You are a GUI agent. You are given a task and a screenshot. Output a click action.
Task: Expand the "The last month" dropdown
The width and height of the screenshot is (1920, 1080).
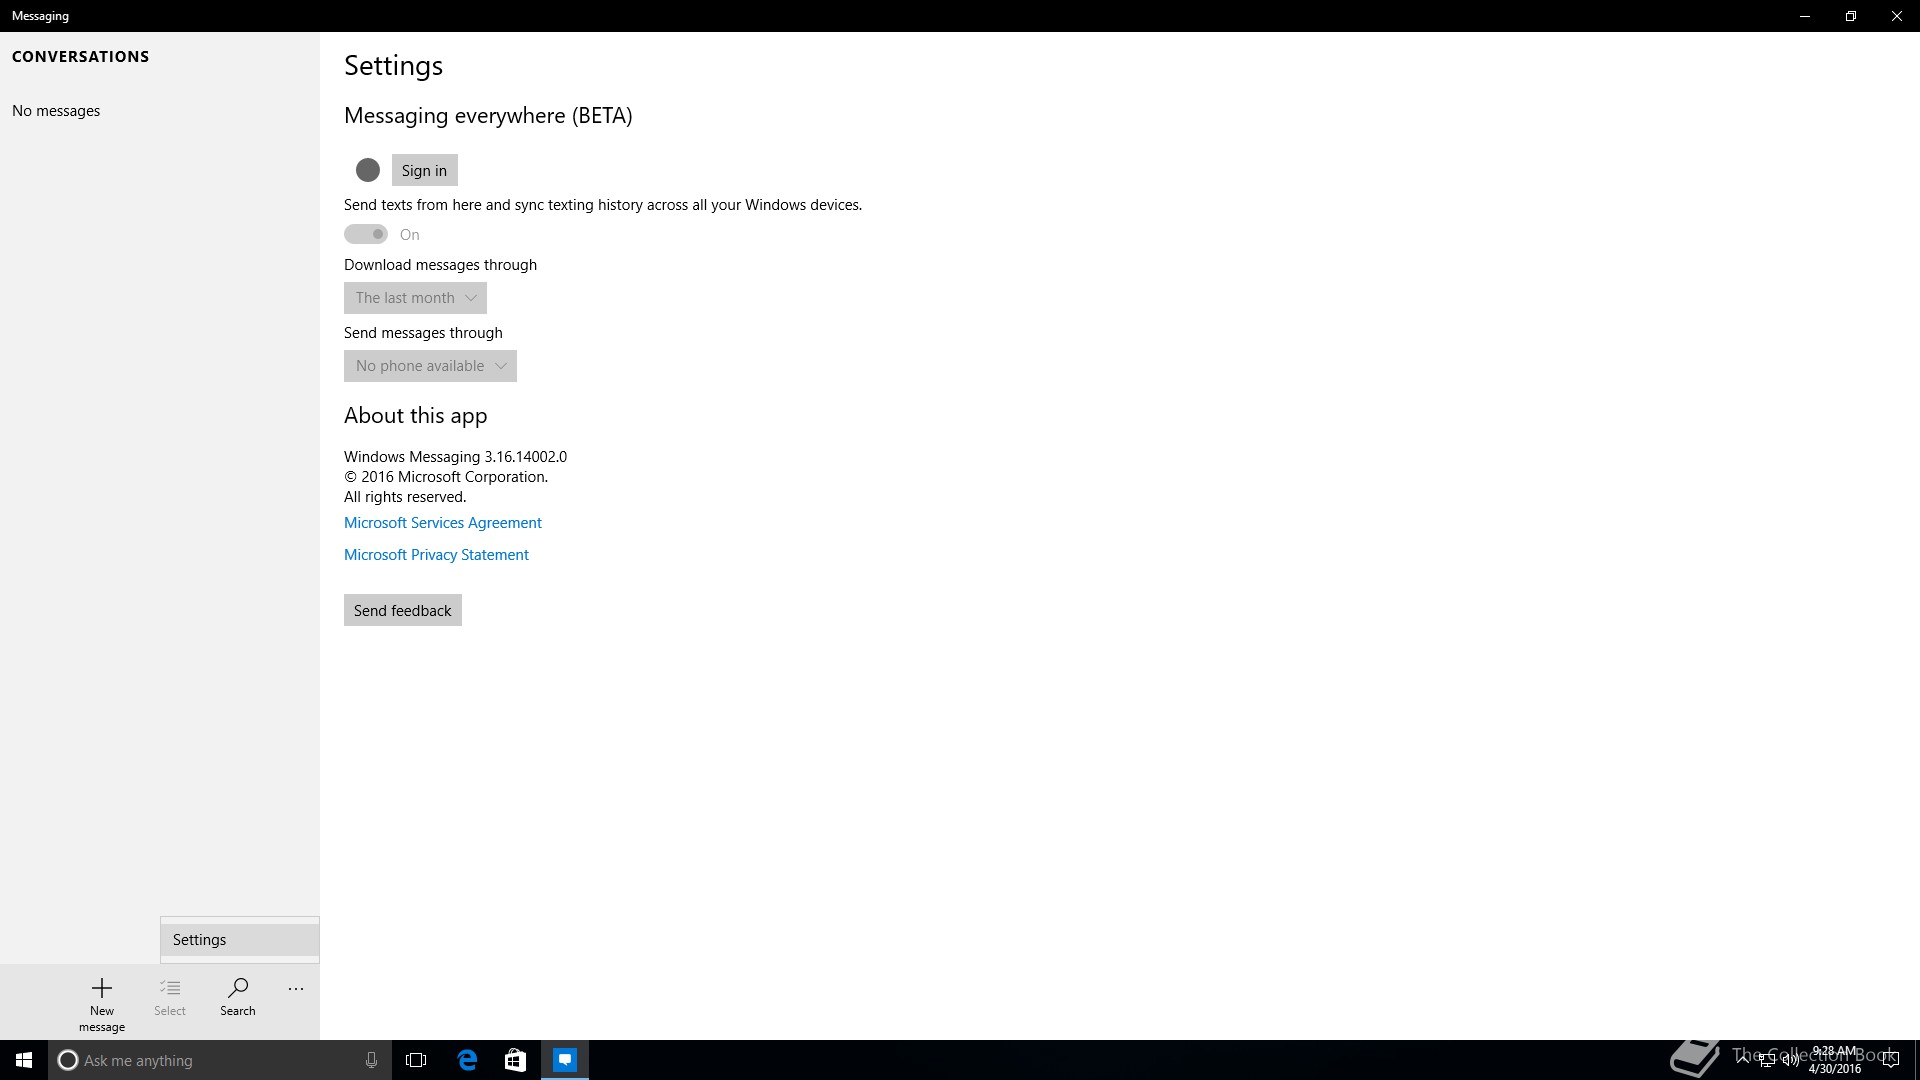pyautogui.click(x=415, y=298)
